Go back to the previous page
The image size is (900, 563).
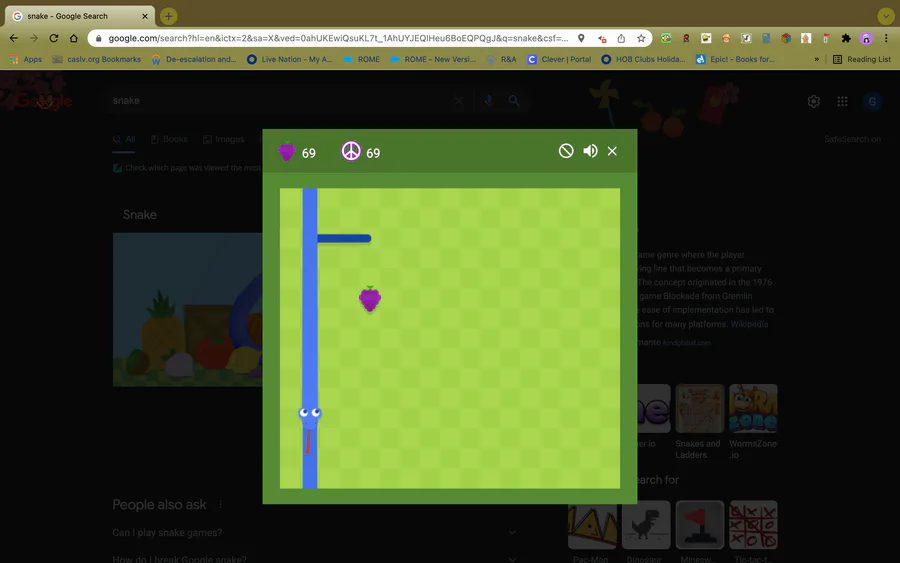pos(14,38)
